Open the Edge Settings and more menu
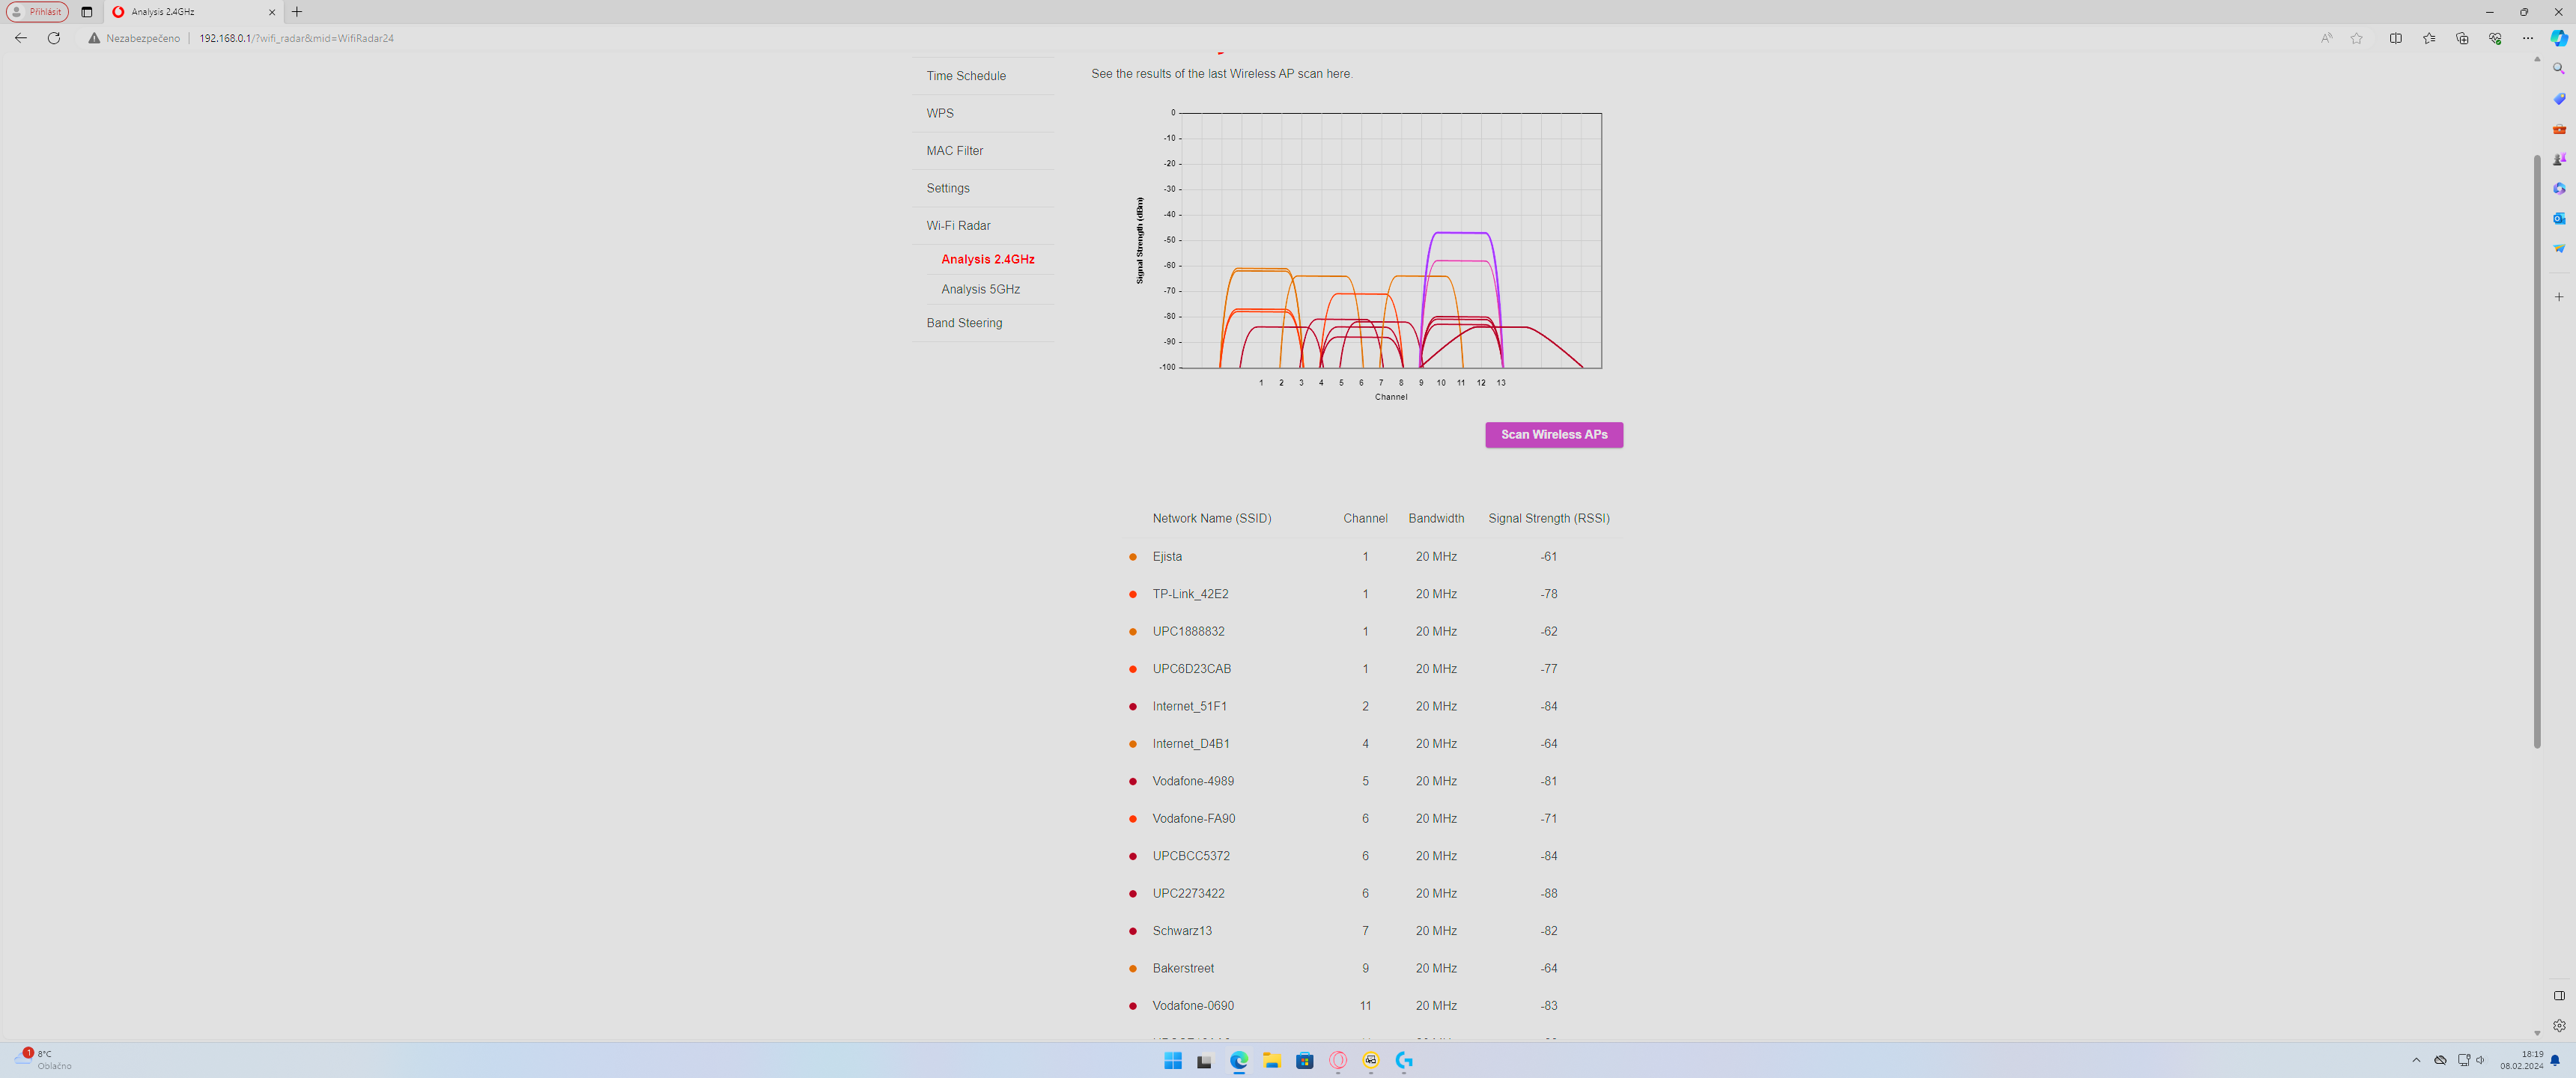The image size is (2576, 1078). tap(2527, 38)
